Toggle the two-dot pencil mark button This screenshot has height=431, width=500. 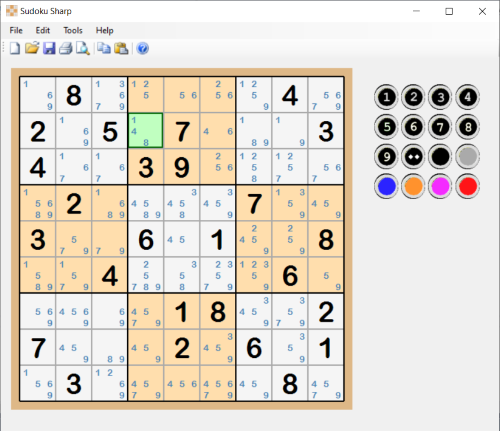tap(413, 156)
